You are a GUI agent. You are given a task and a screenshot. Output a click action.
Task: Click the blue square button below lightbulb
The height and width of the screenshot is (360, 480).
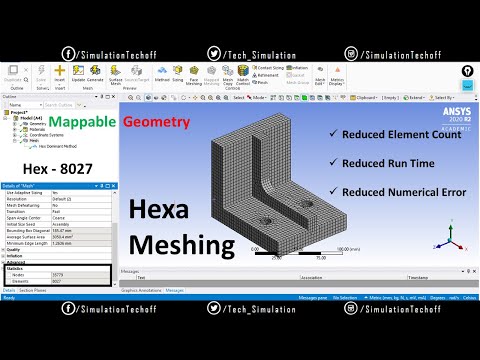467,86
